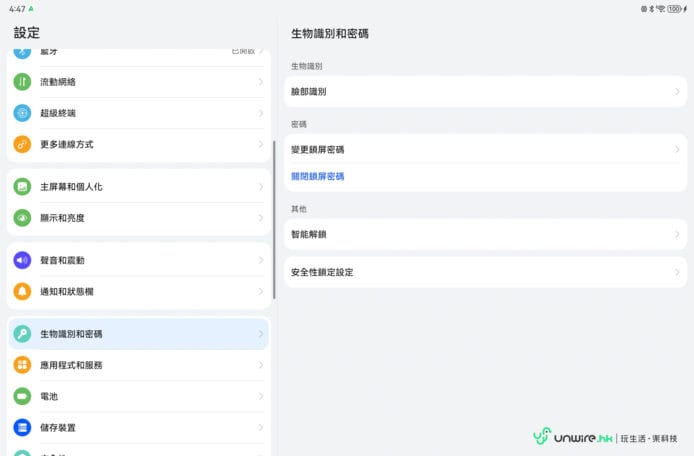694x456 pixels.
Task: Open Face recognition (臉部識別) settings
Action: pyautogui.click(x=484, y=91)
